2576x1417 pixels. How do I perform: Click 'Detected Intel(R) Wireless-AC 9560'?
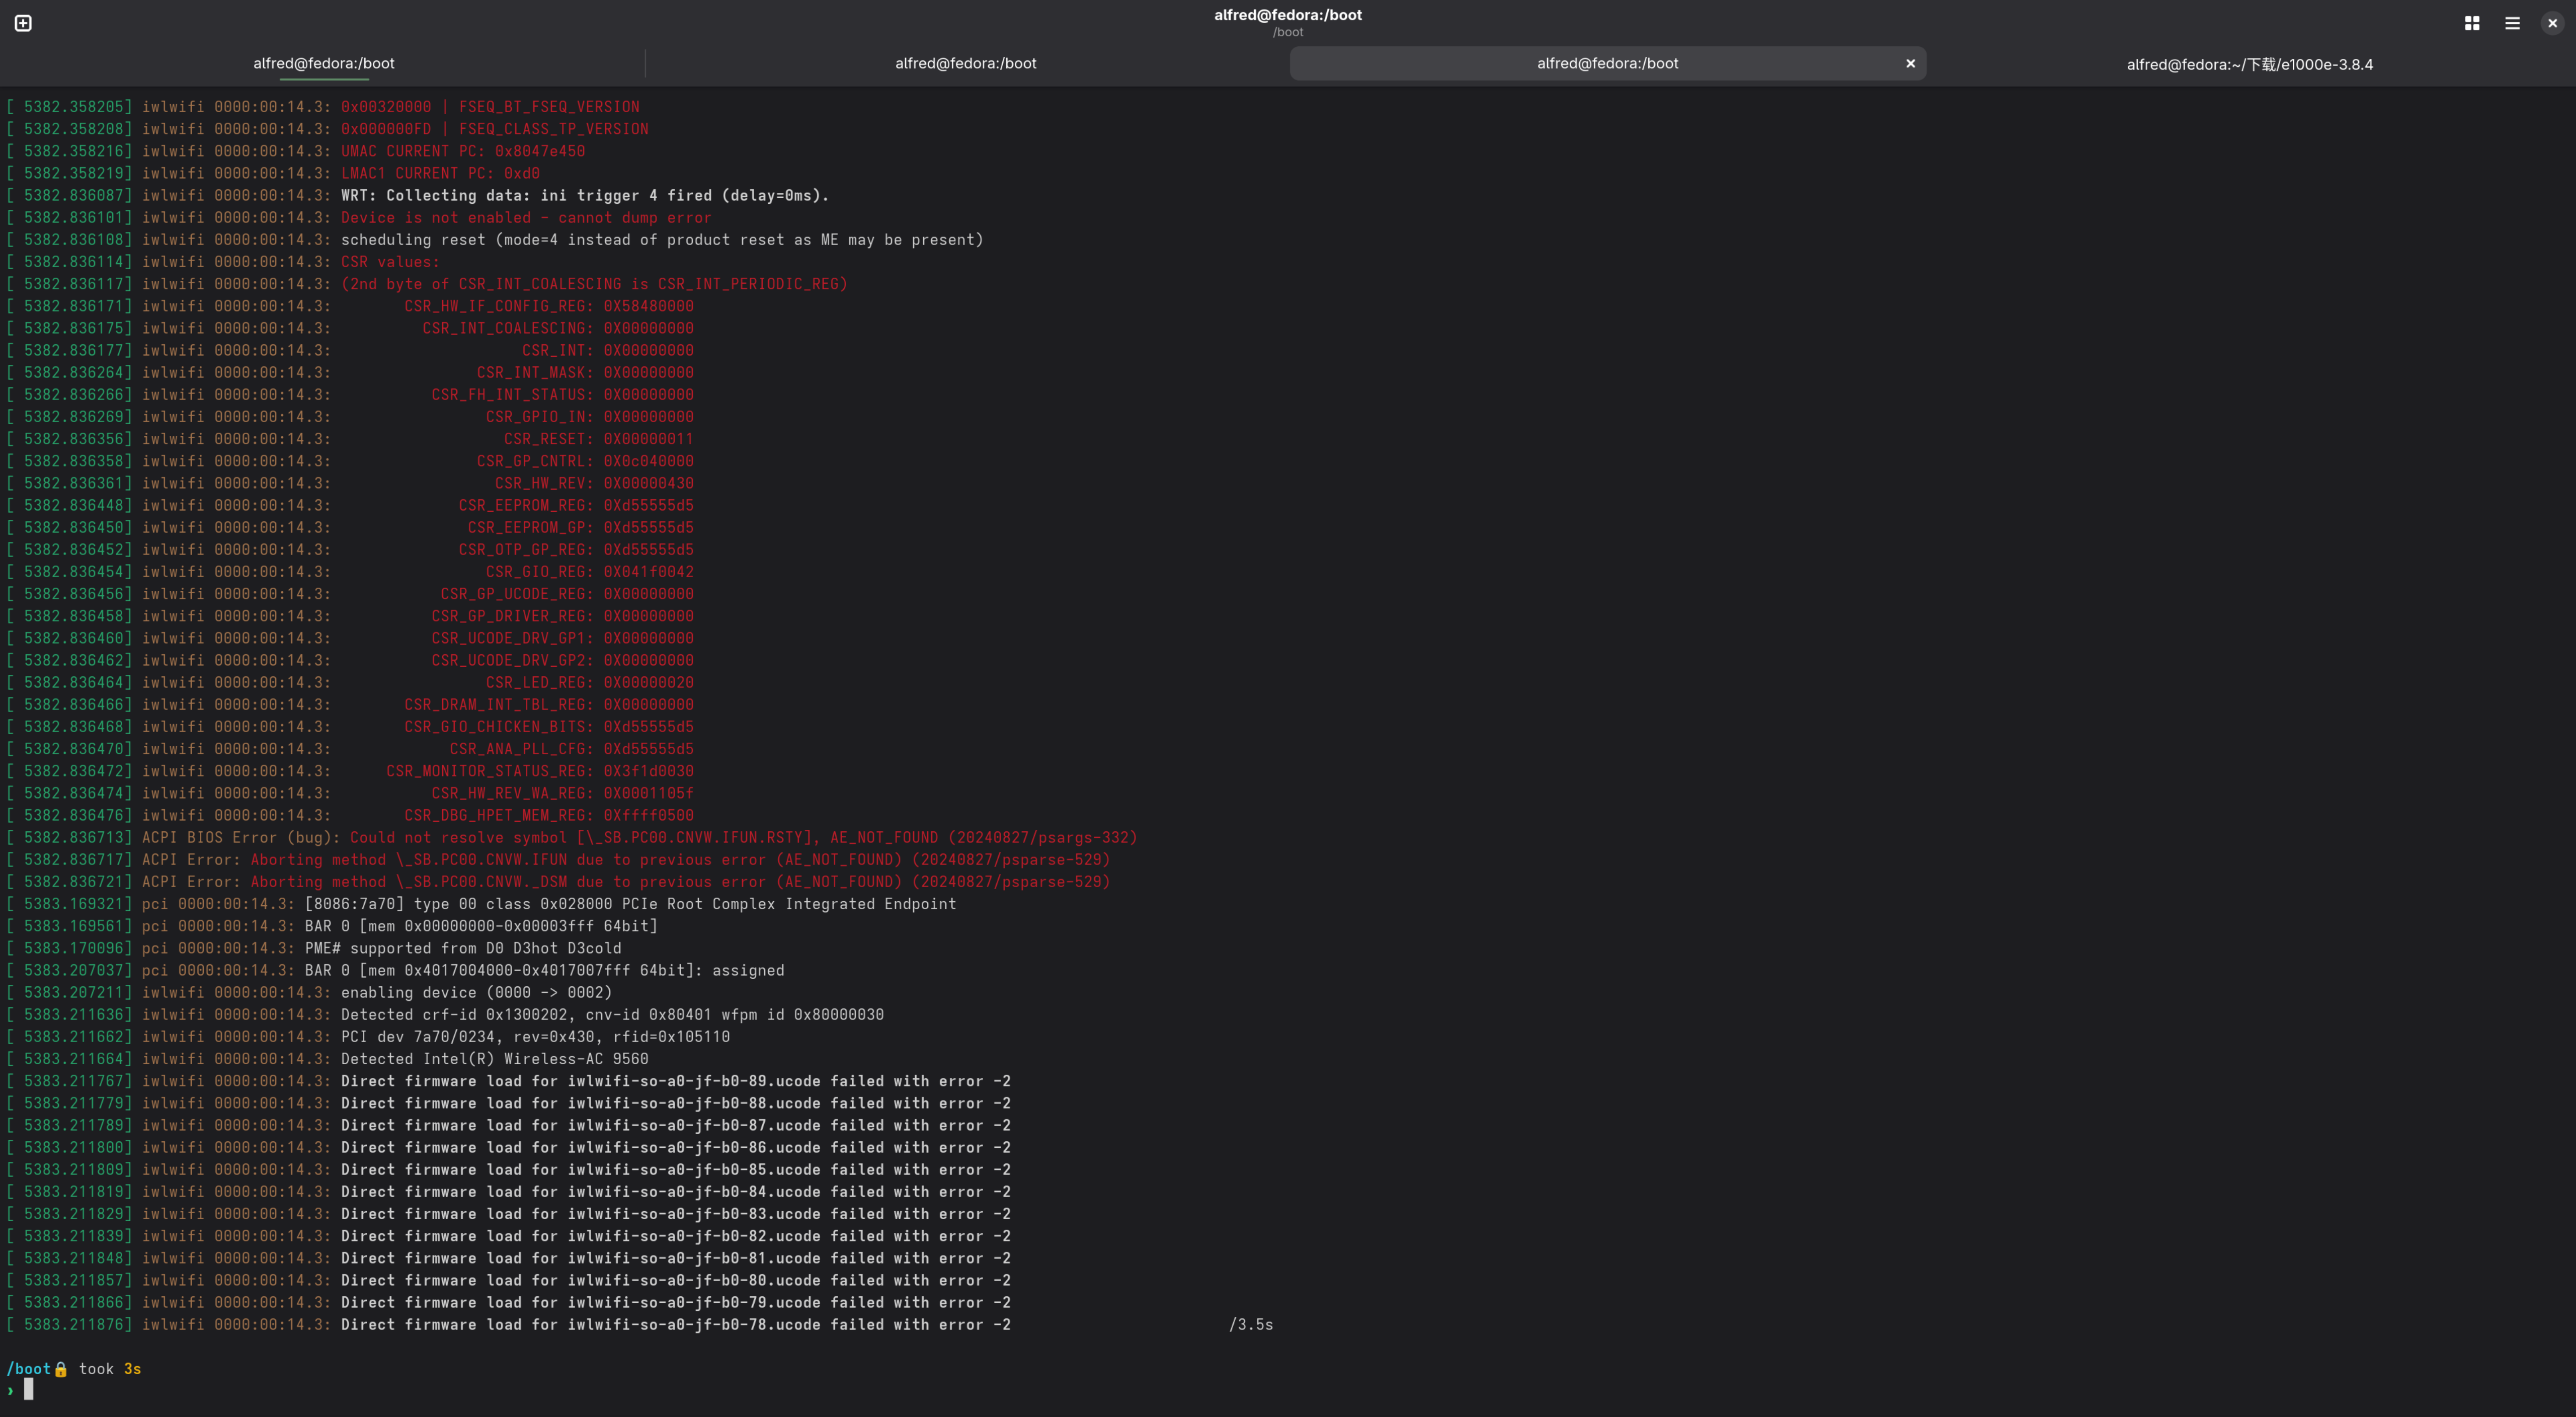click(494, 1059)
